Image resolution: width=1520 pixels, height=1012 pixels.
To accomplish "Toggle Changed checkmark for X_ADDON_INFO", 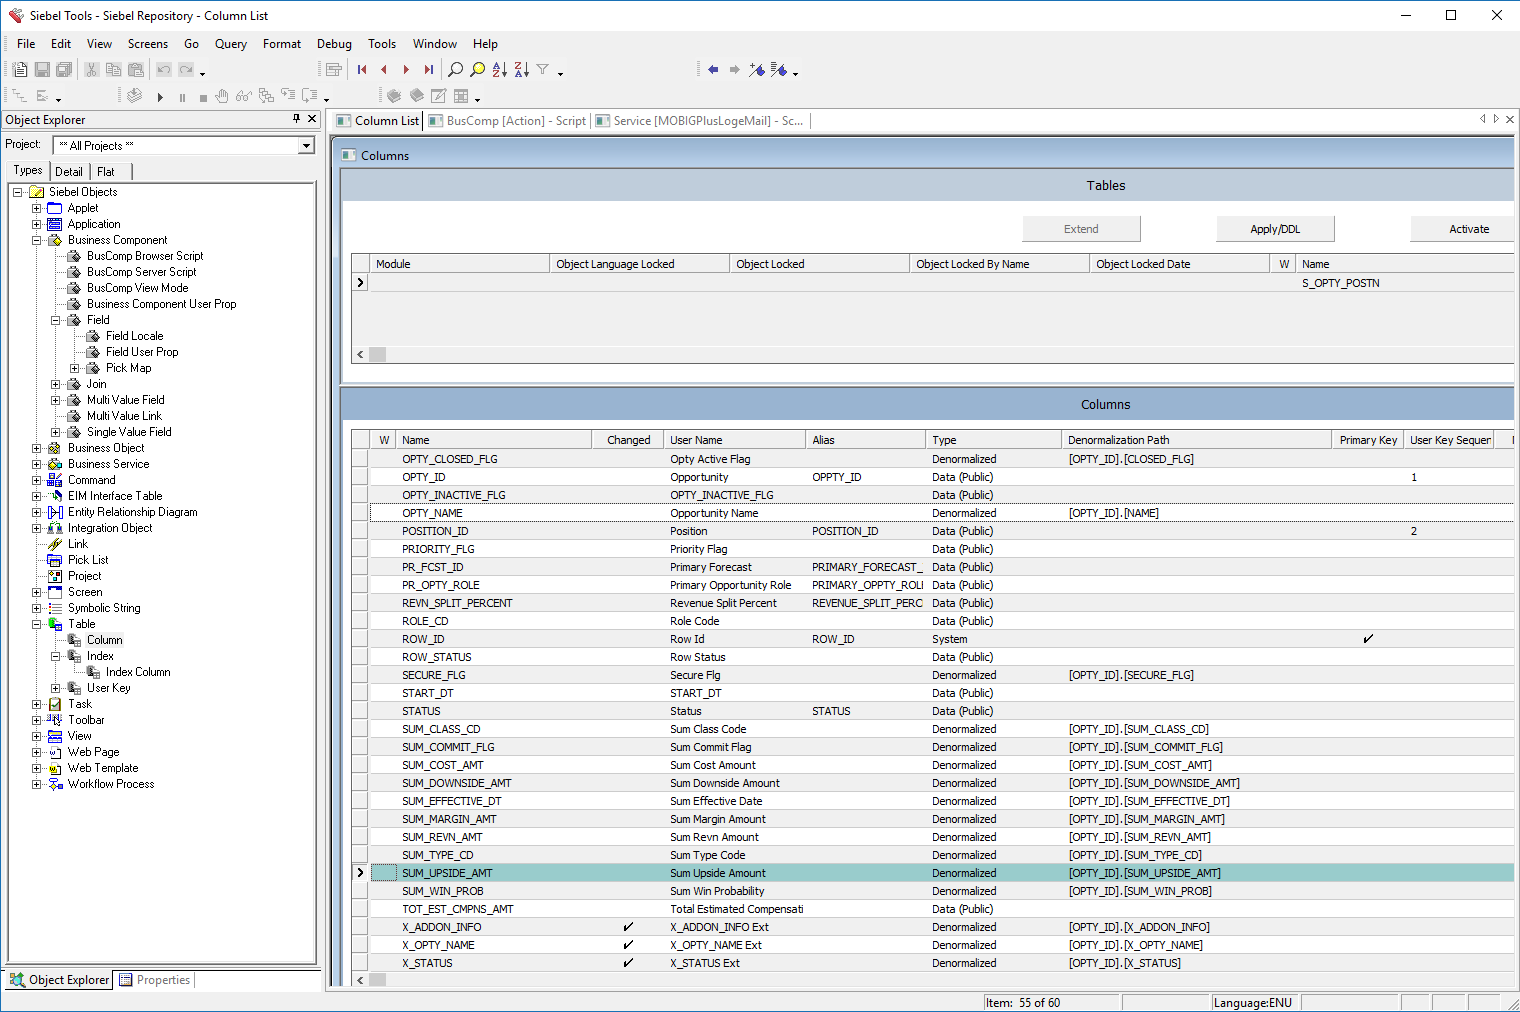I will pos(628,927).
